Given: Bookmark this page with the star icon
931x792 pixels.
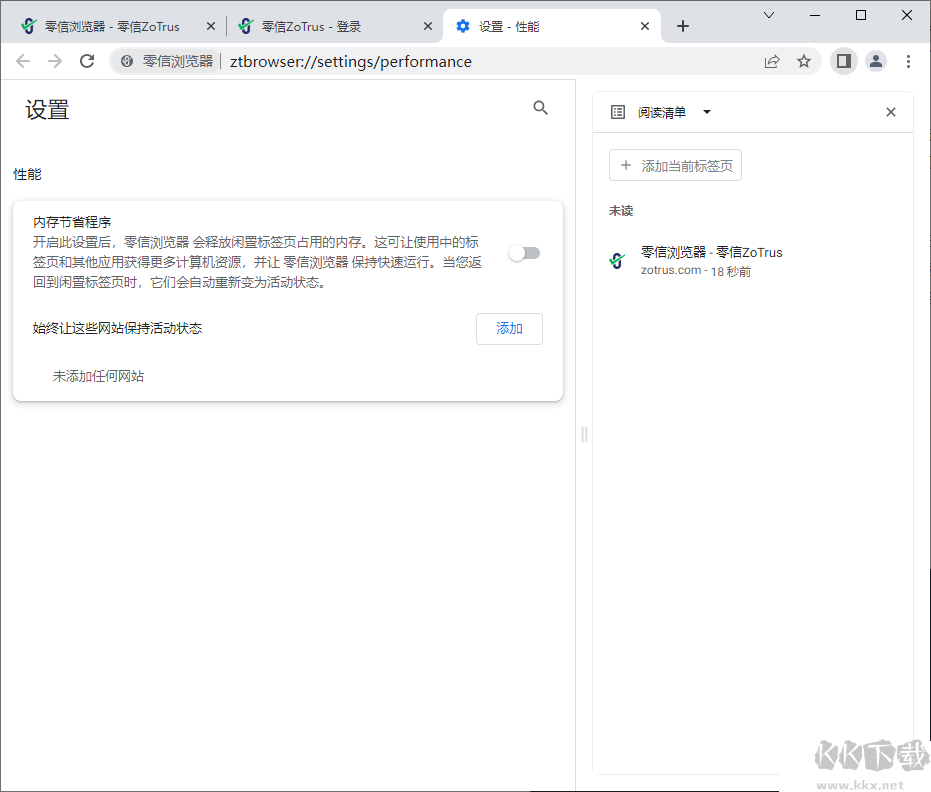Looking at the screenshot, I should point(804,61).
